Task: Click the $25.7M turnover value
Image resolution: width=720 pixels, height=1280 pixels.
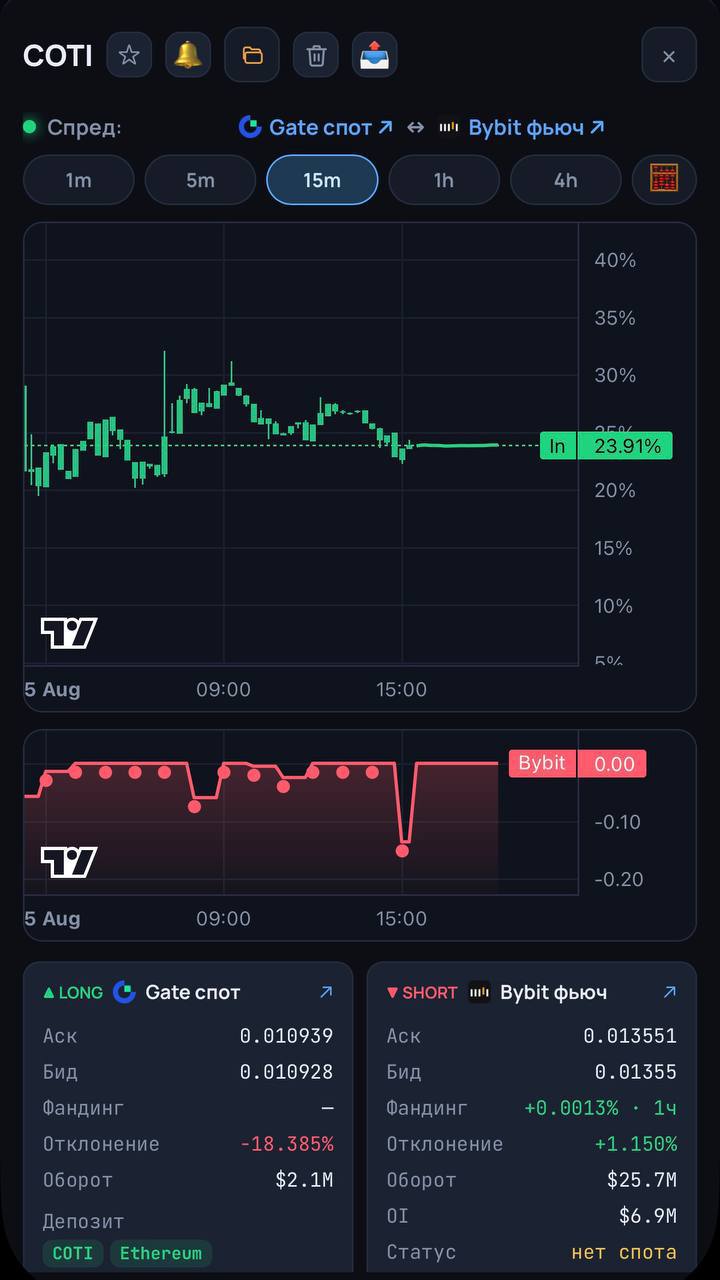Action: pos(642,1180)
